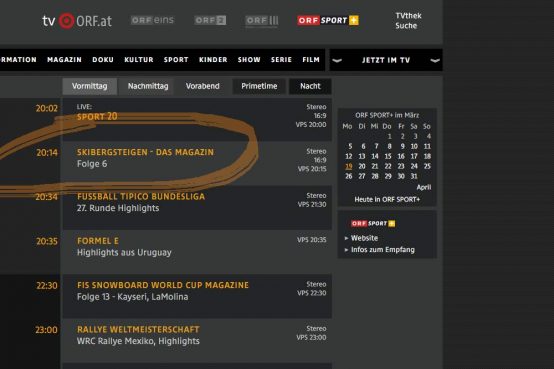
Task: Open the Sport category in the menu
Action: (176, 60)
